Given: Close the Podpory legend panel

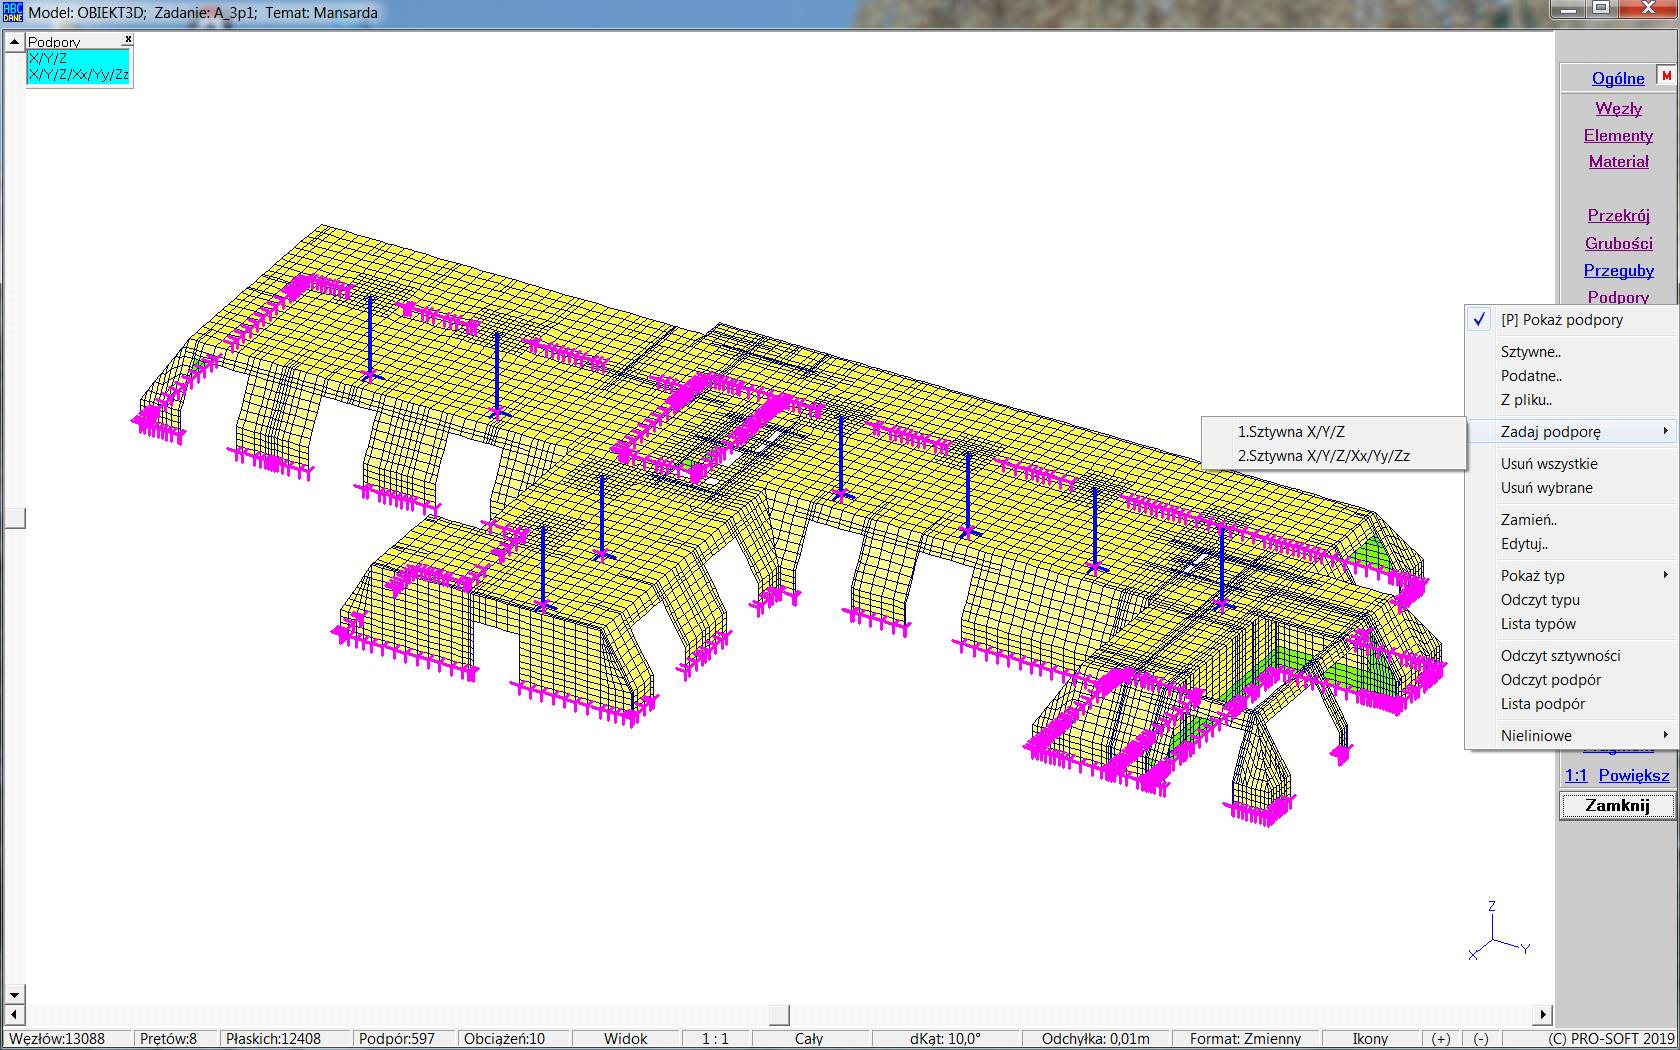Looking at the screenshot, I should [128, 40].
